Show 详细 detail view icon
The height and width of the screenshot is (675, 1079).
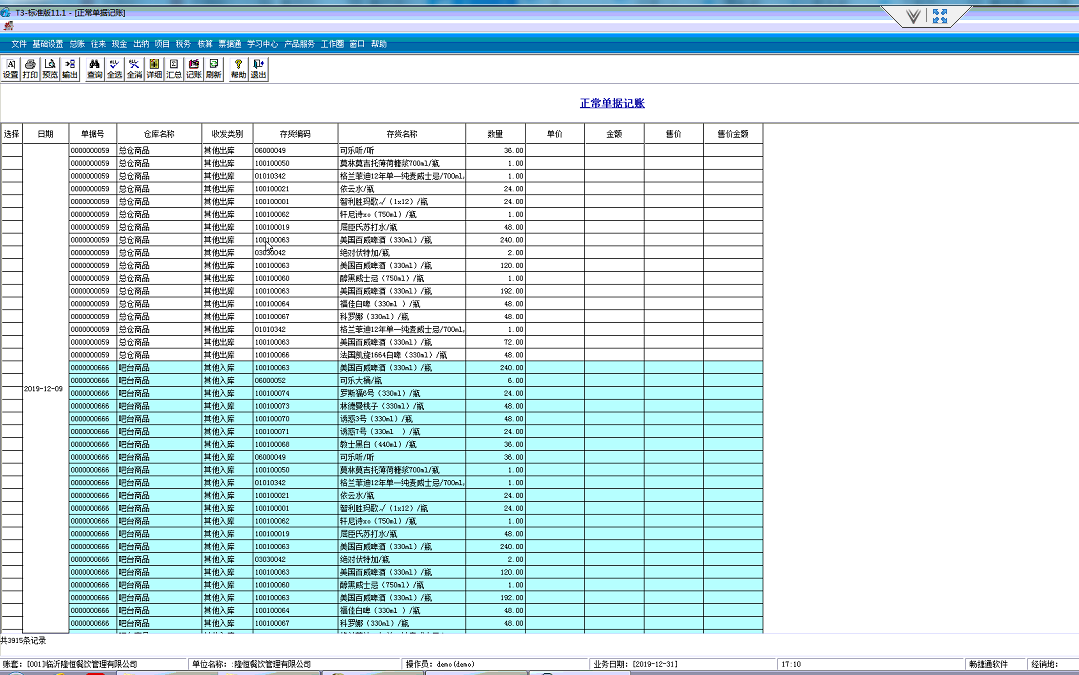coord(154,69)
